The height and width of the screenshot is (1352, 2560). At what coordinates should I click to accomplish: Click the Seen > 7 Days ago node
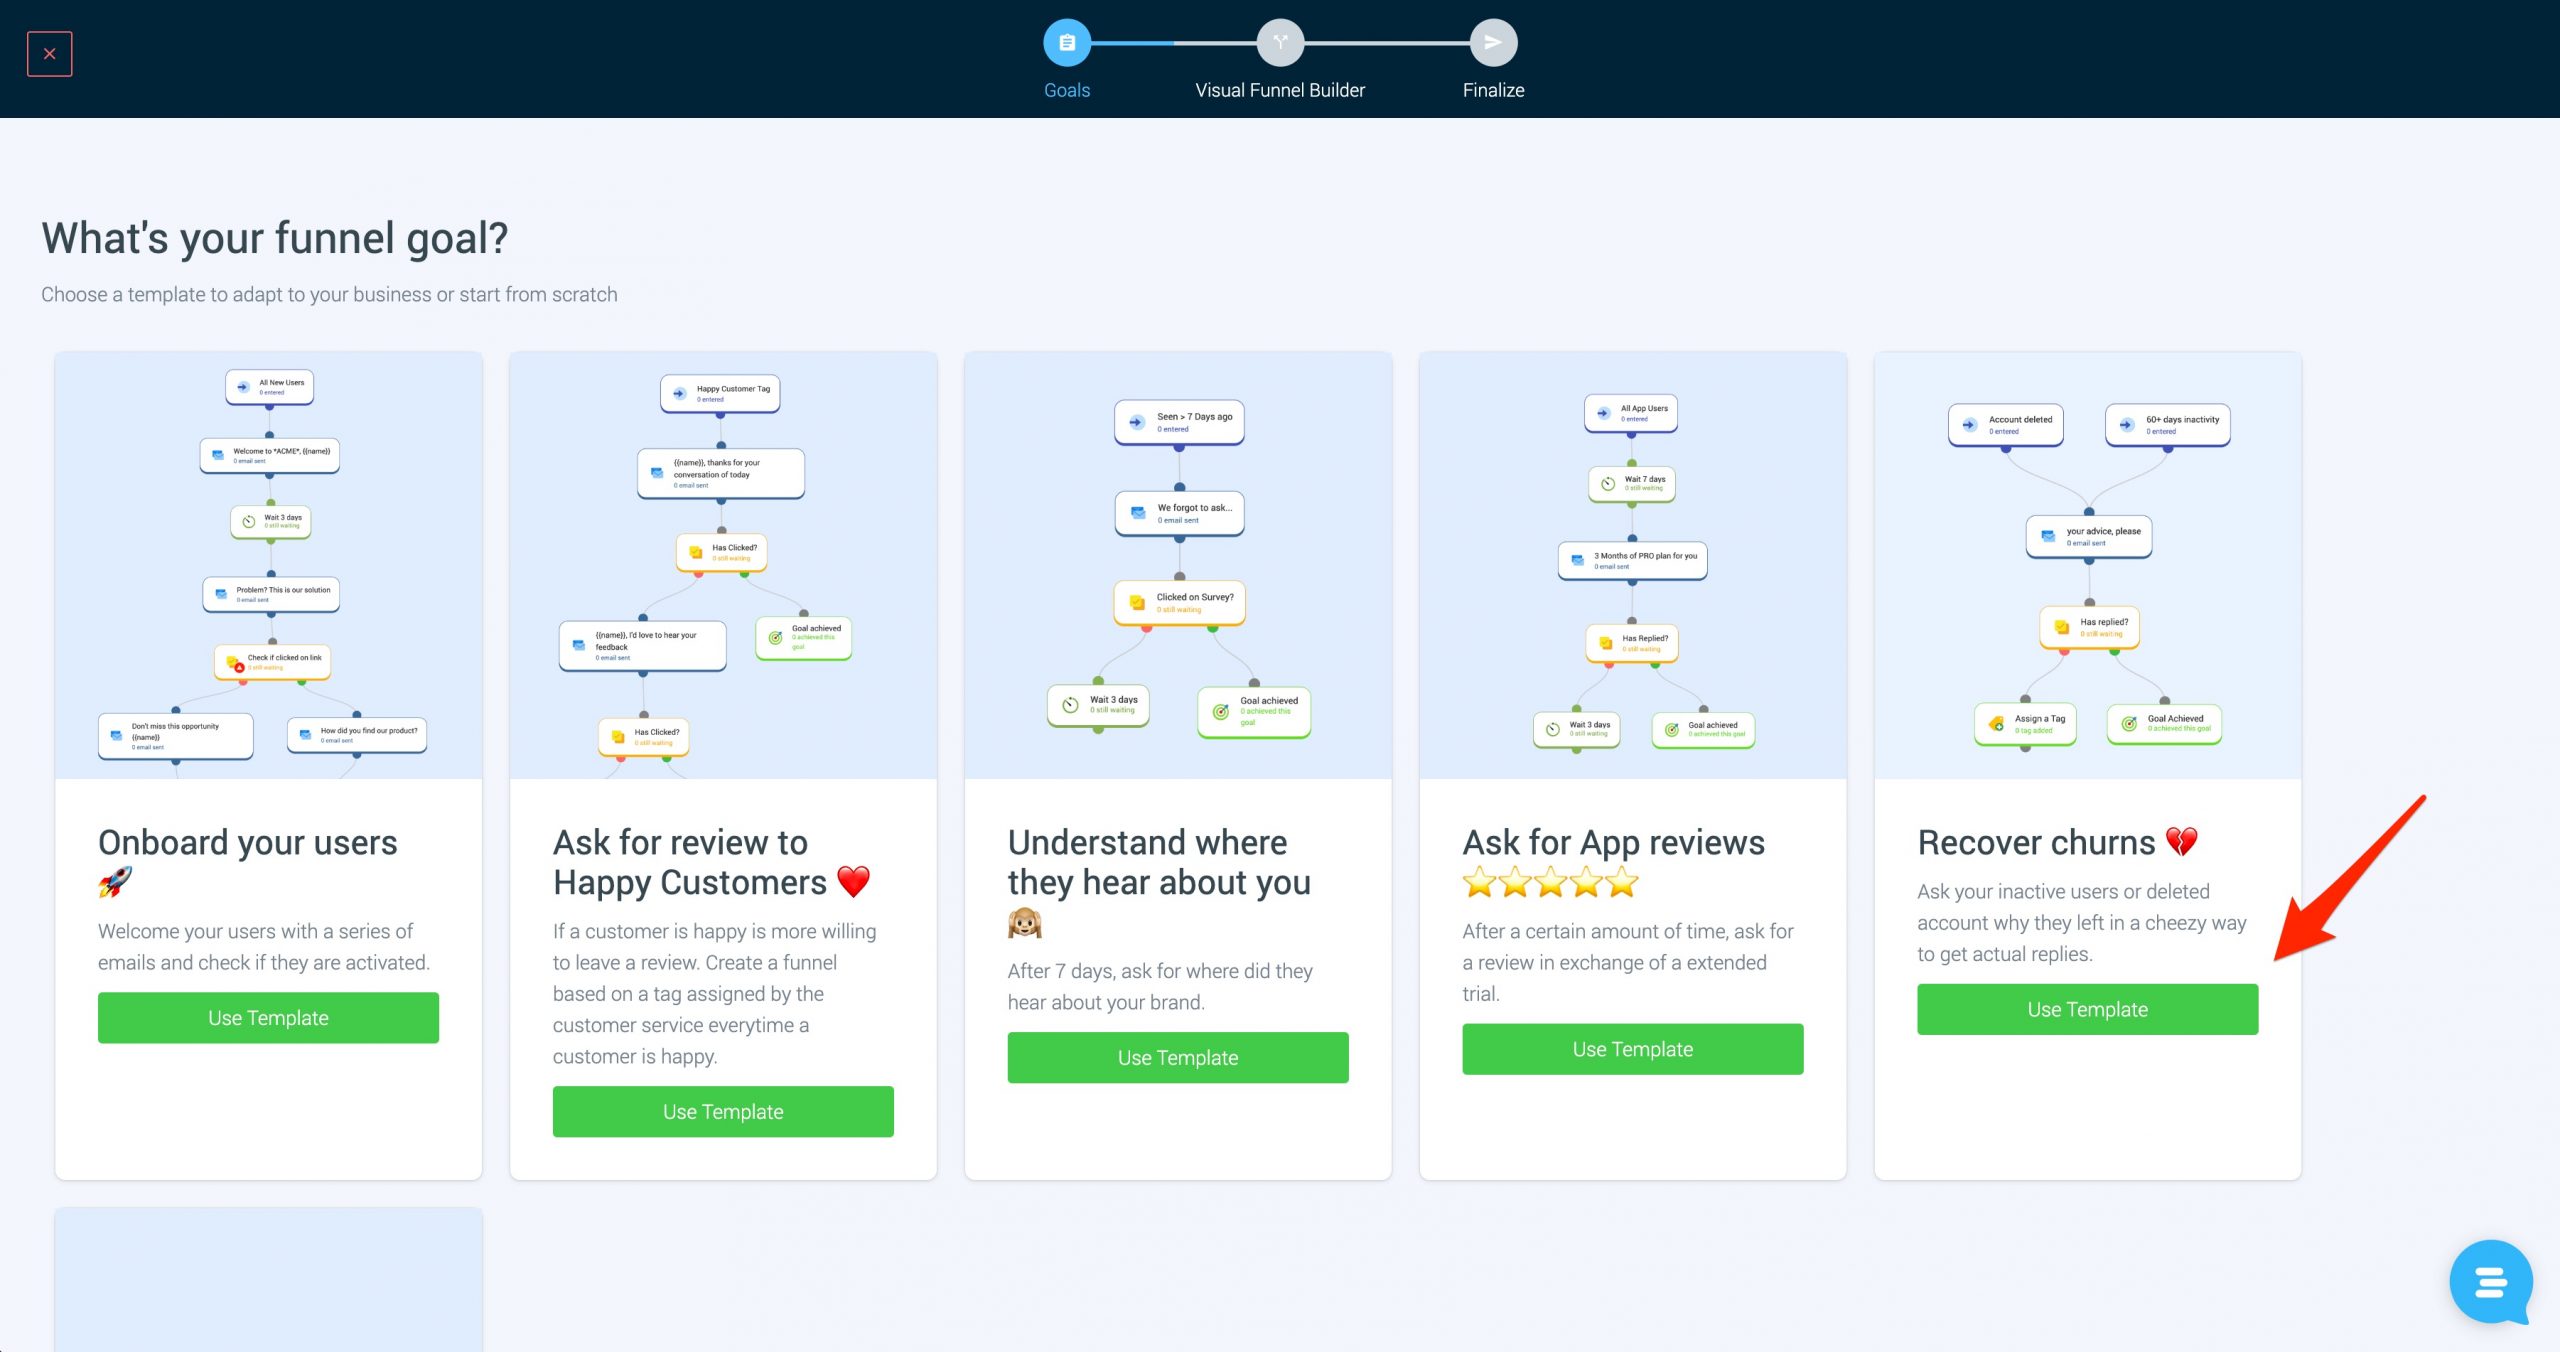click(1180, 422)
